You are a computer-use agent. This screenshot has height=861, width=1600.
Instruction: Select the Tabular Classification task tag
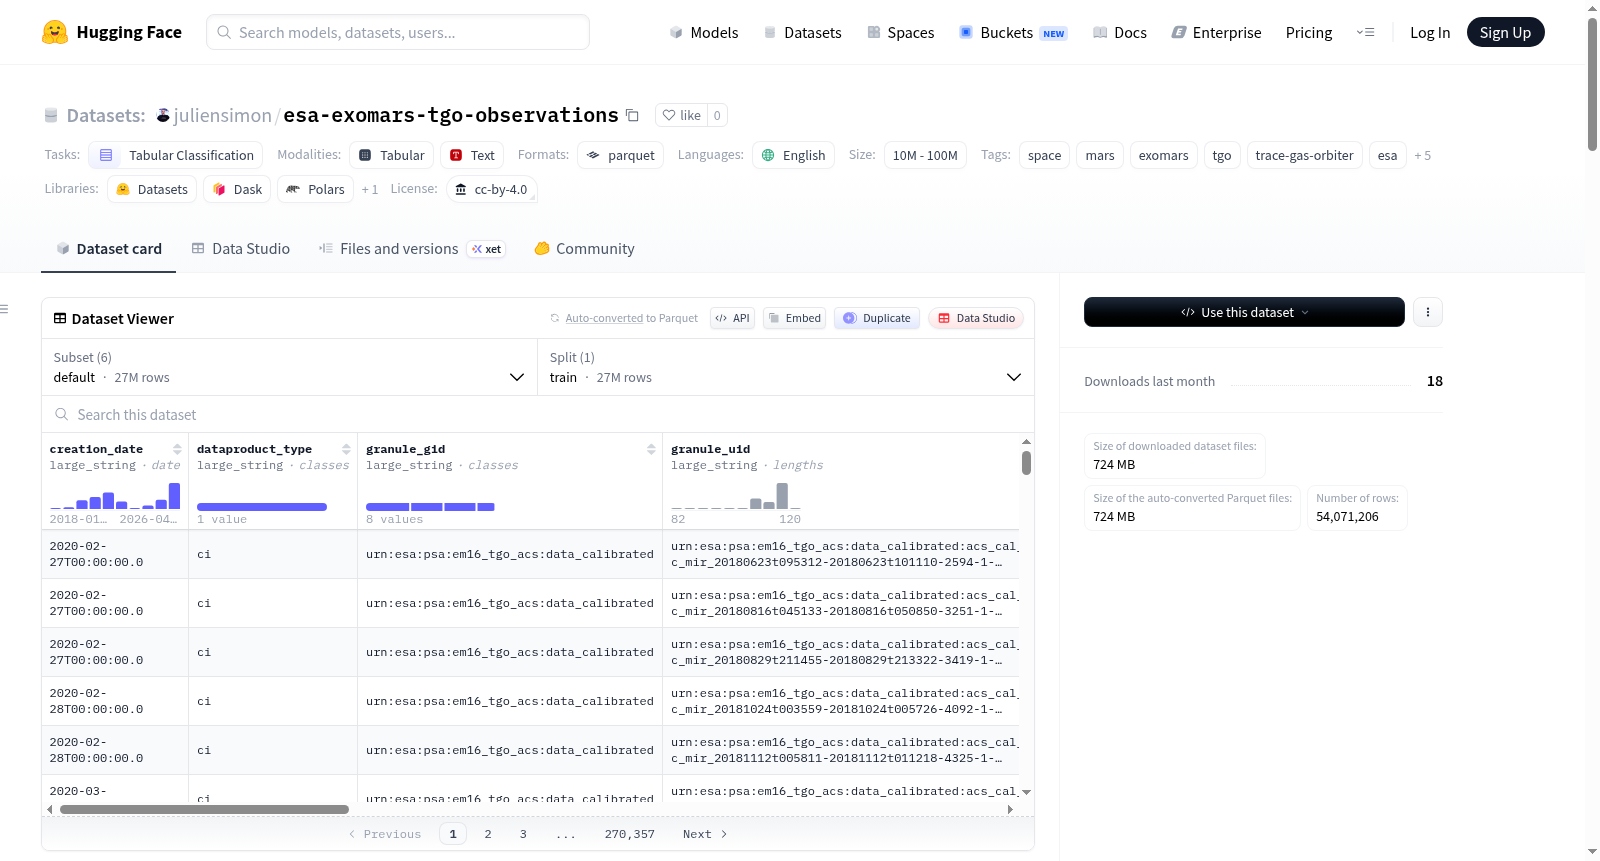click(x=176, y=155)
